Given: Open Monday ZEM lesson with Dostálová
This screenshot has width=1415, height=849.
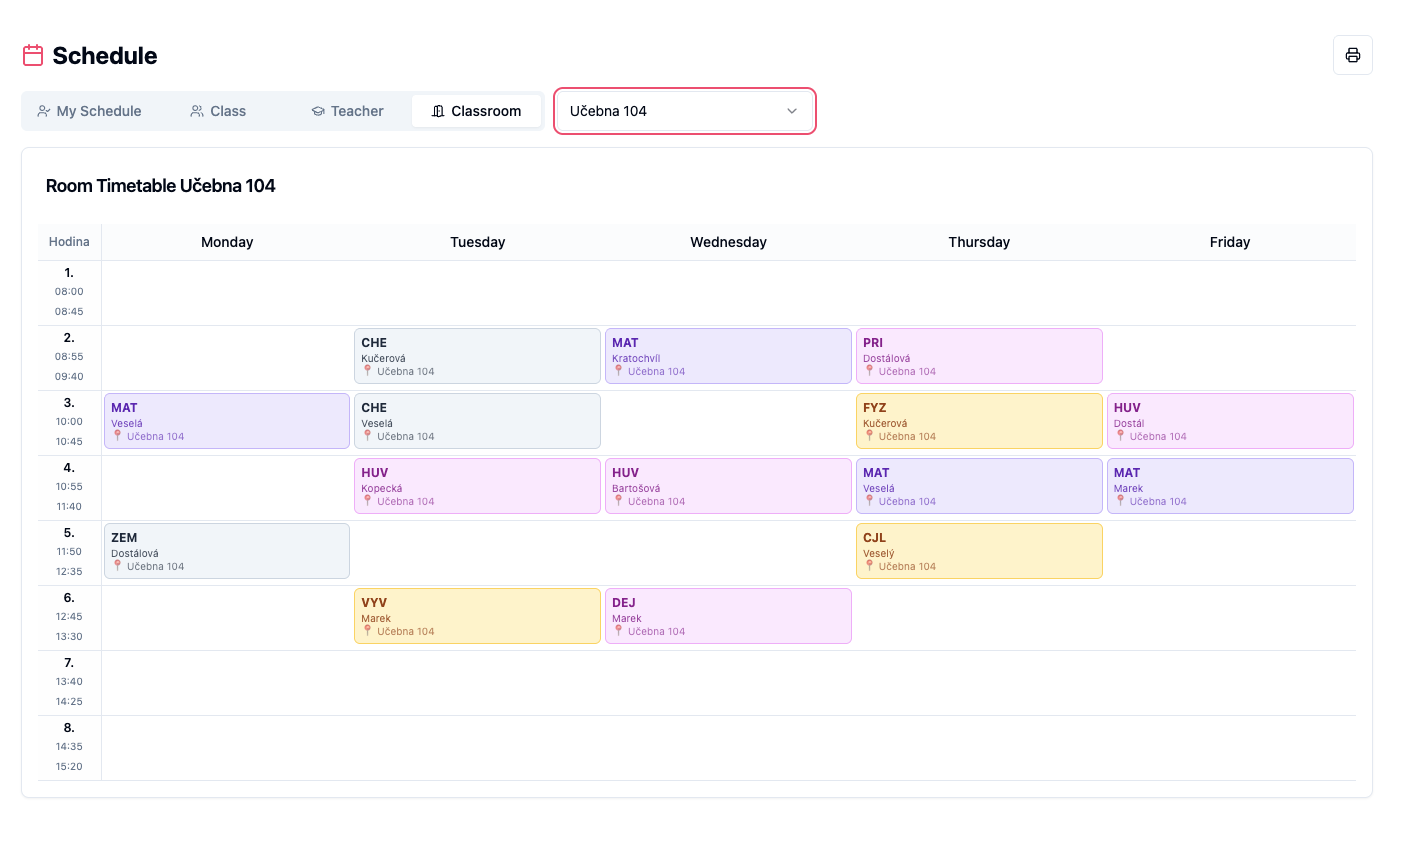Looking at the screenshot, I should tap(227, 551).
